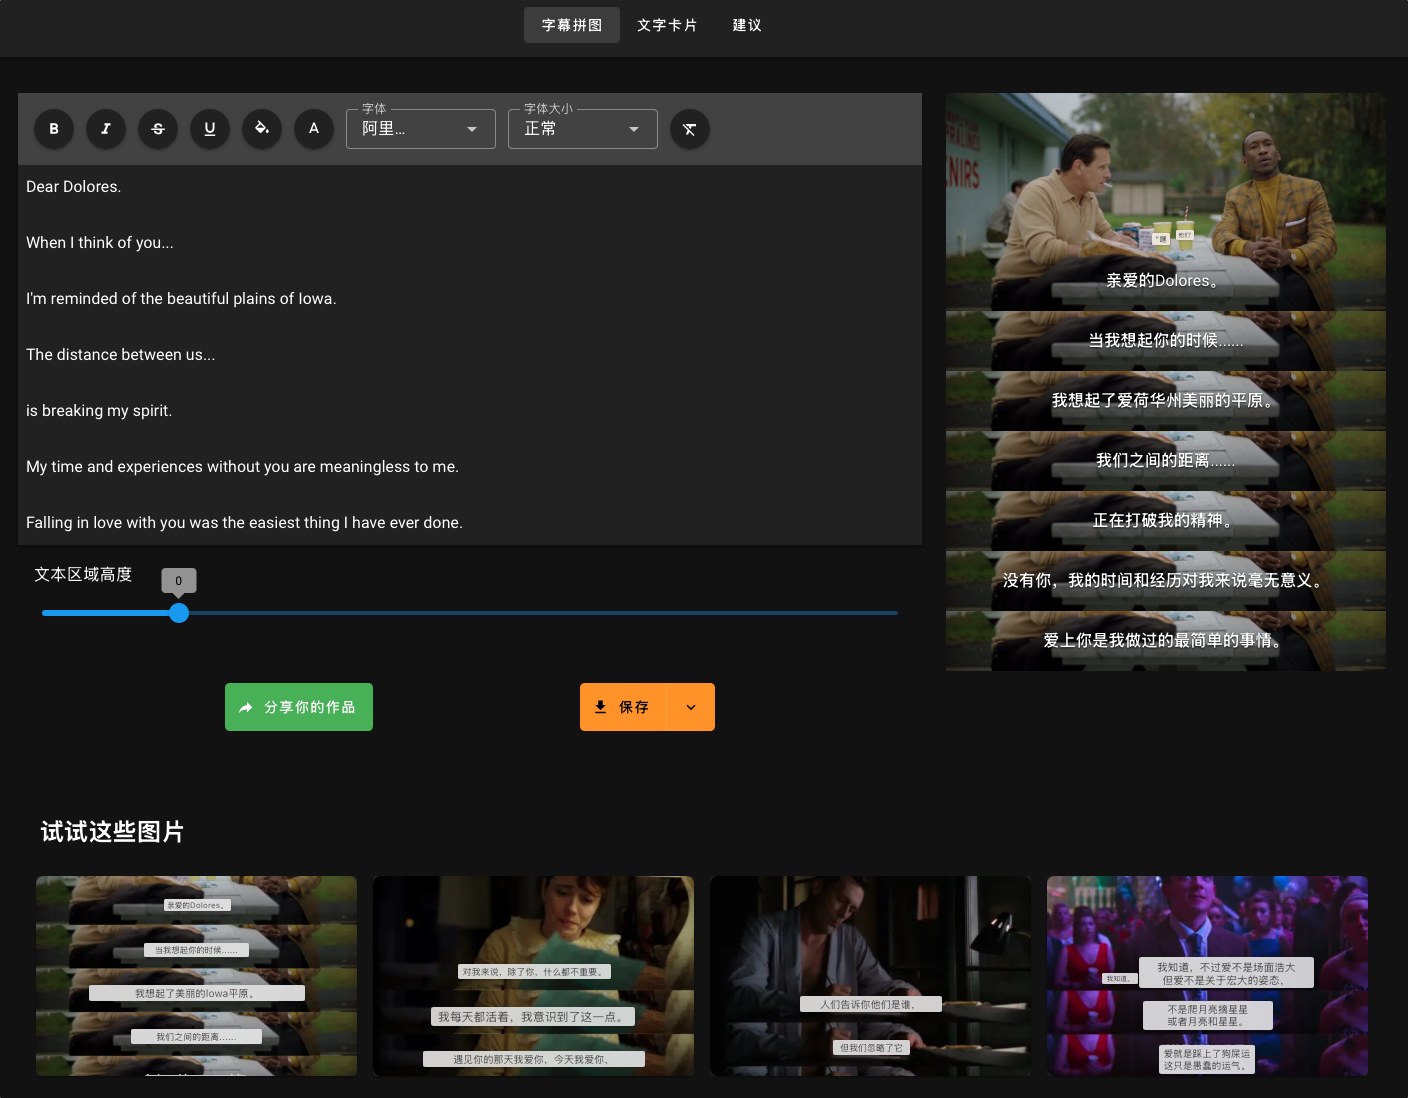This screenshot has width=1408, height=1098.
Task: Toggle italic formatting button
Action: 106,129
